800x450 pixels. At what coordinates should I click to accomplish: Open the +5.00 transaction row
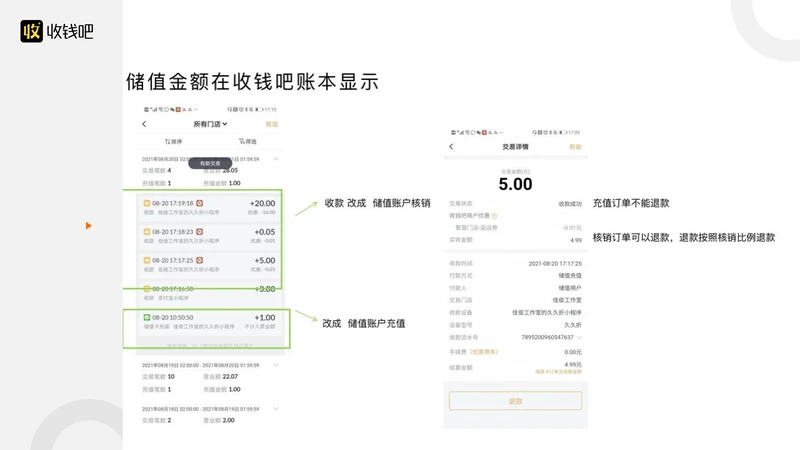point(210,264)
